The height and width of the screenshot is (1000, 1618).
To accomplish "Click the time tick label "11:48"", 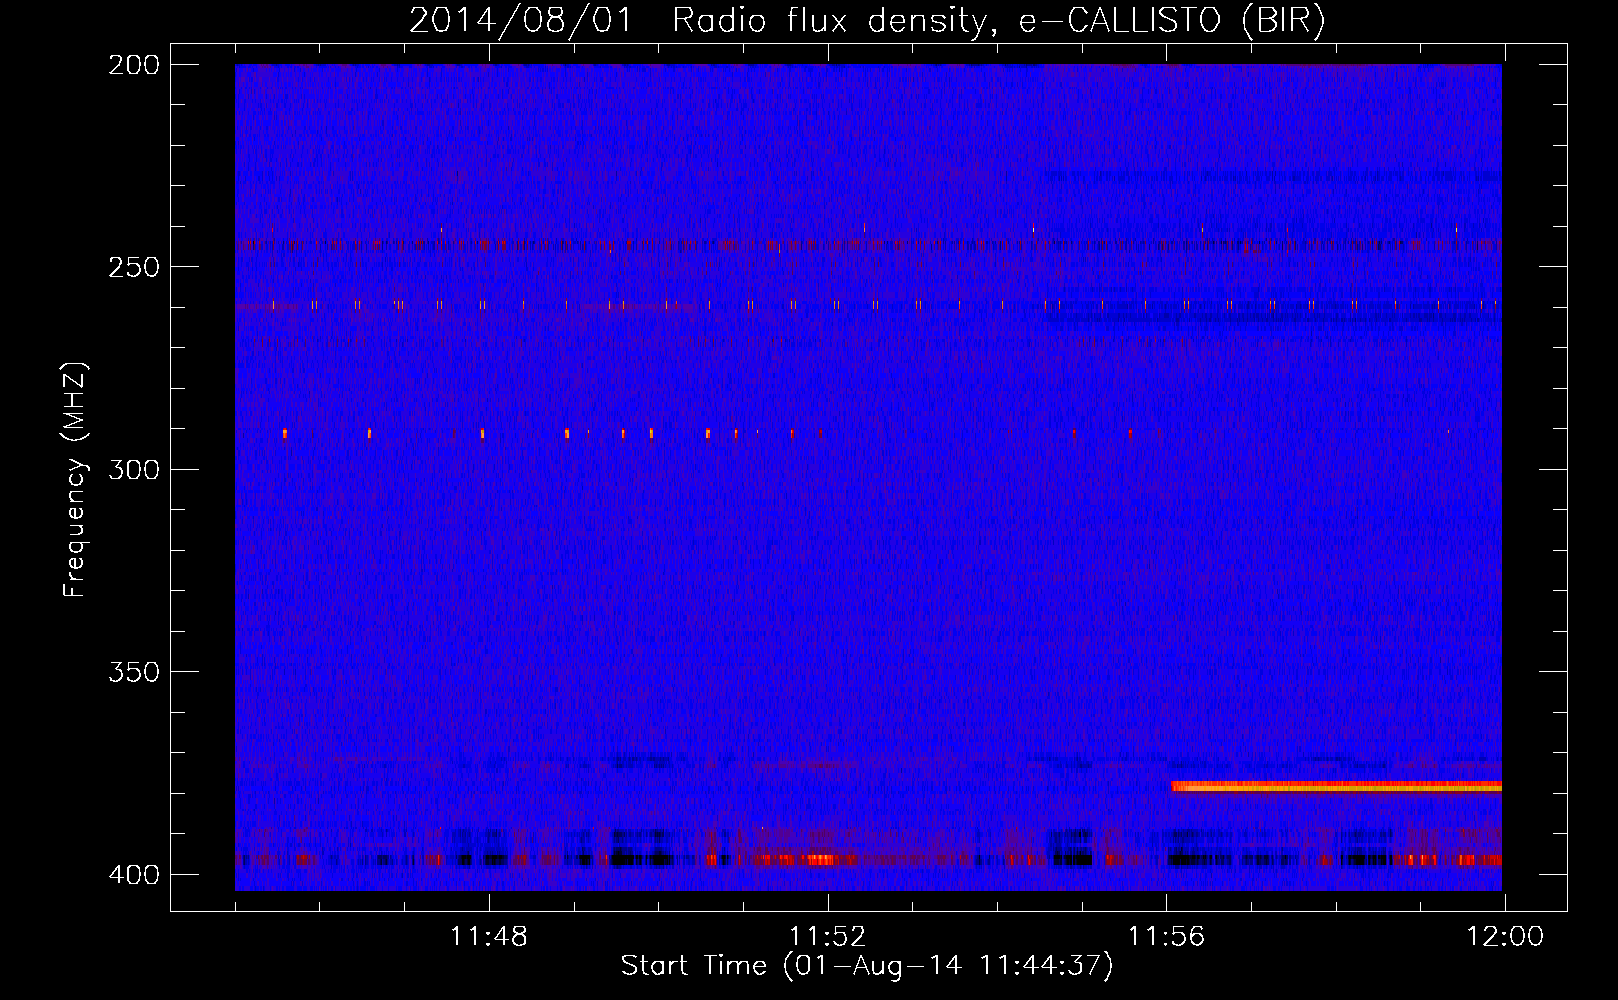I will (x=489, y=937).
